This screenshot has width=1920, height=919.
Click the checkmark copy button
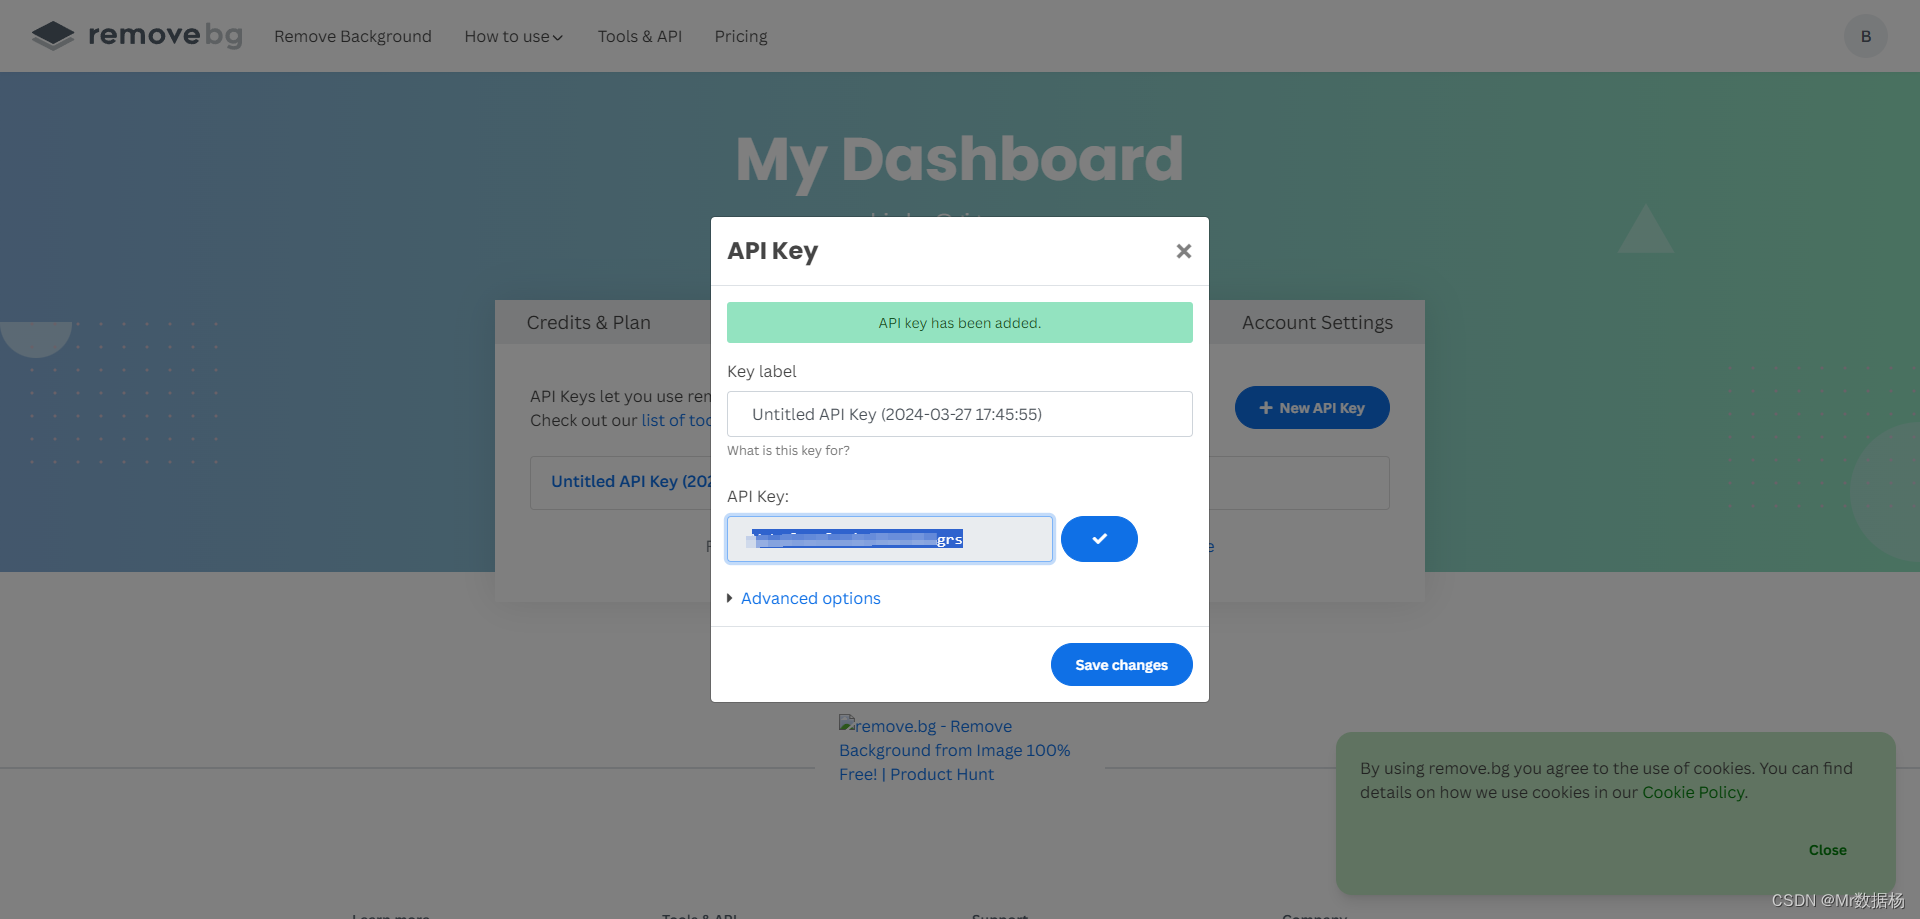pos(1099,539)
